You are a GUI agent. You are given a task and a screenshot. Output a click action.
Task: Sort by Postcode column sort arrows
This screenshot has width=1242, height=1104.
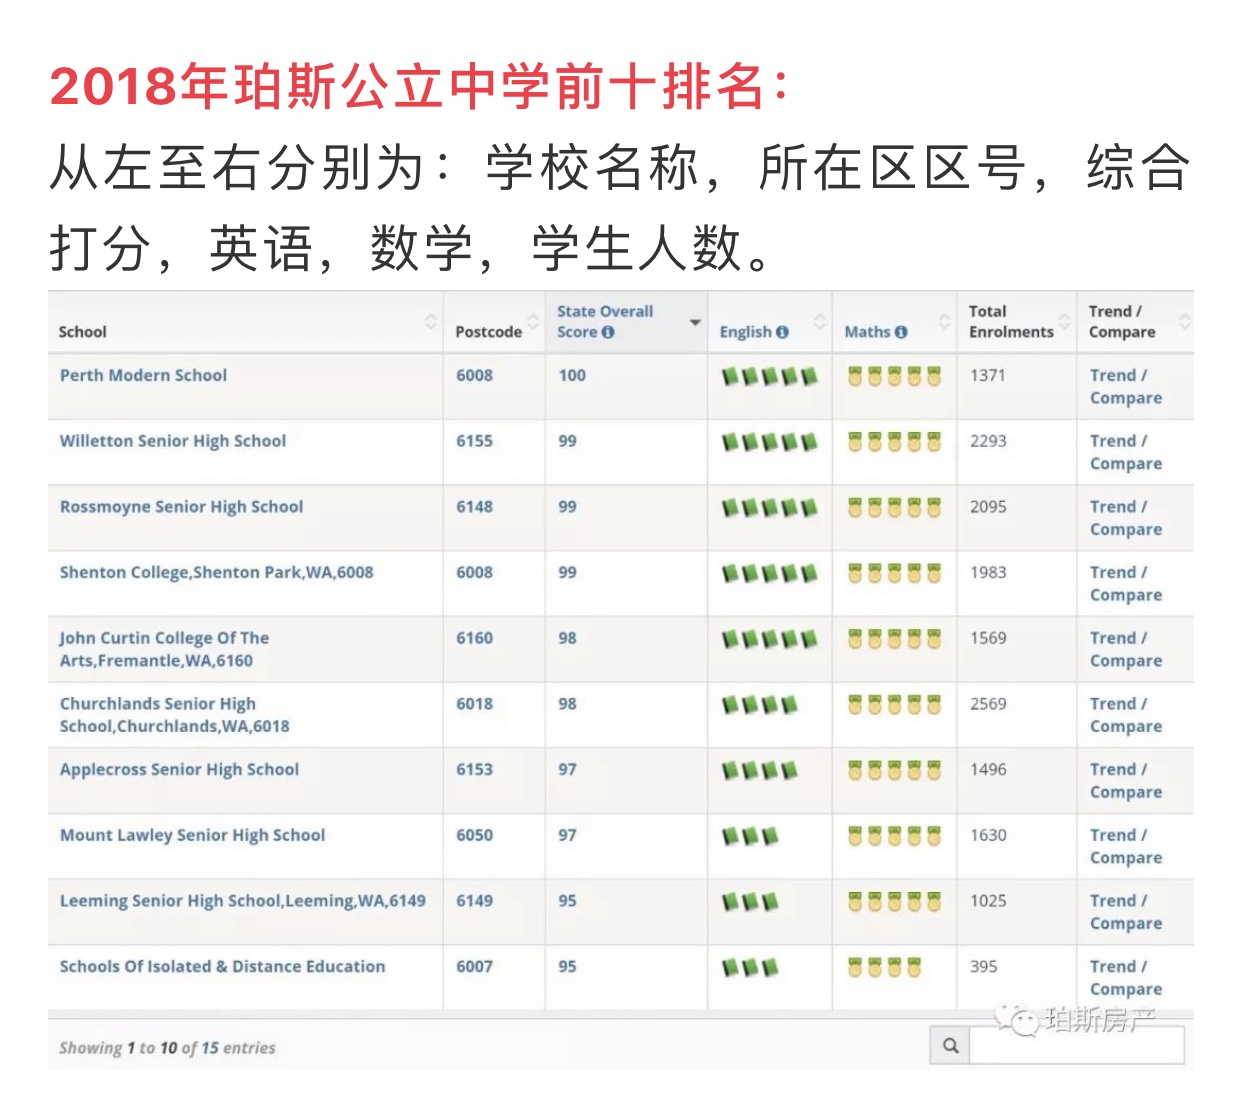coord(534,322)
